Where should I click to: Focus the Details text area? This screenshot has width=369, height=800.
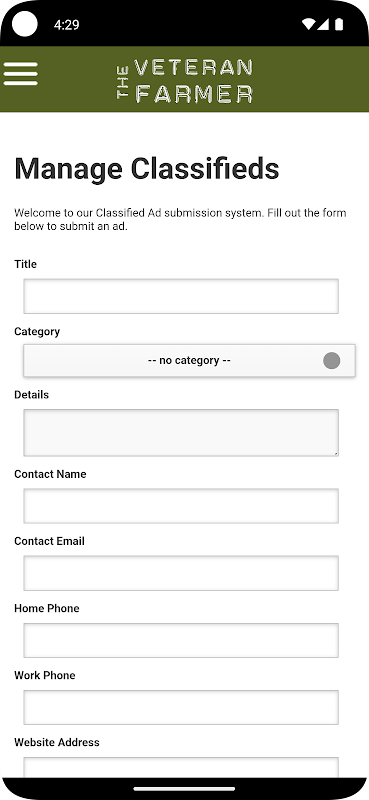(181, 433)
